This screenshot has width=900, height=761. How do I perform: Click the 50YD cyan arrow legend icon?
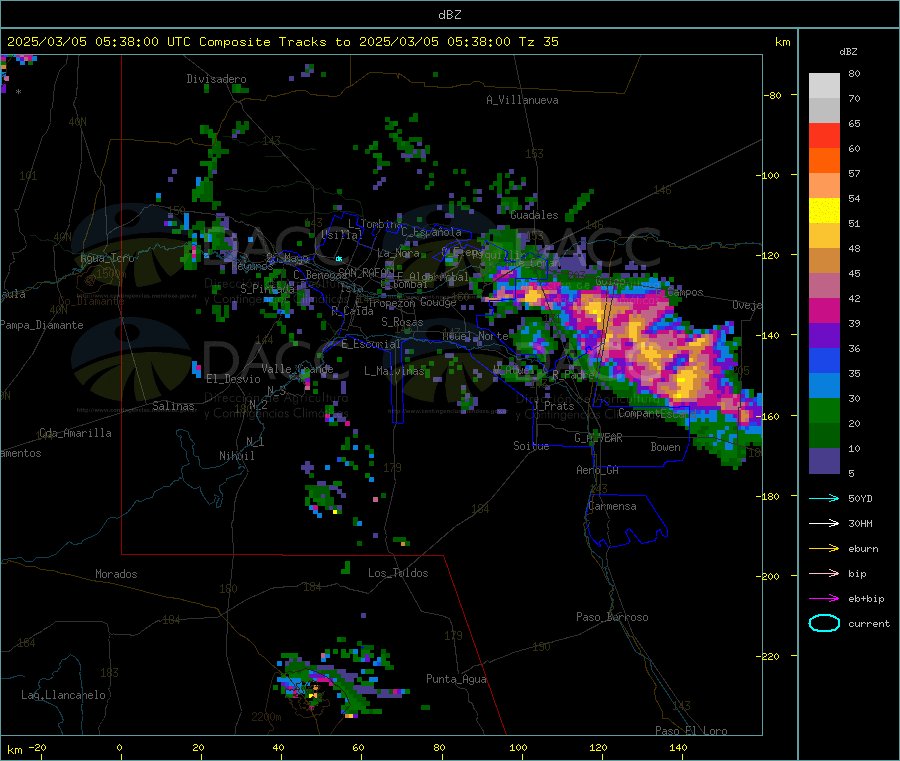click(824, 498)
